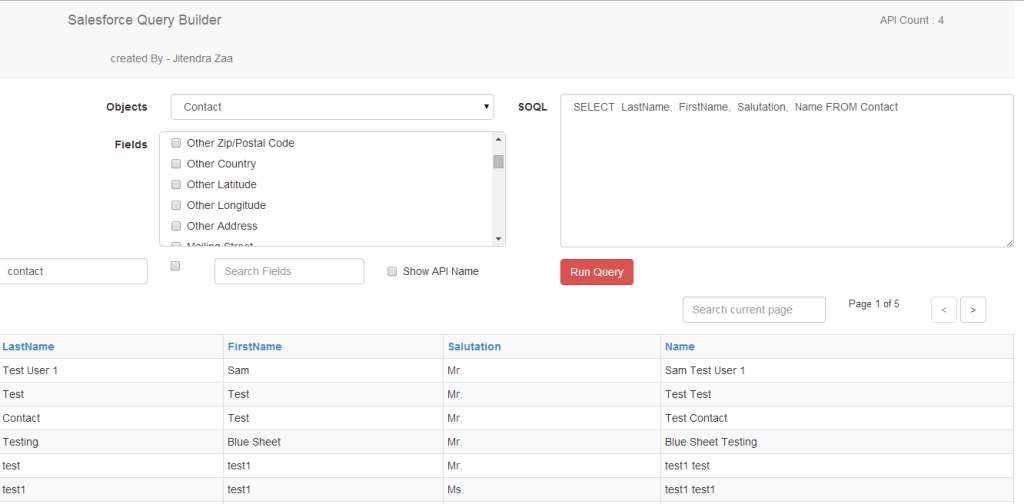Click inside the SOQL query text area
1024x504 pixels.
(x=786, y=171)
